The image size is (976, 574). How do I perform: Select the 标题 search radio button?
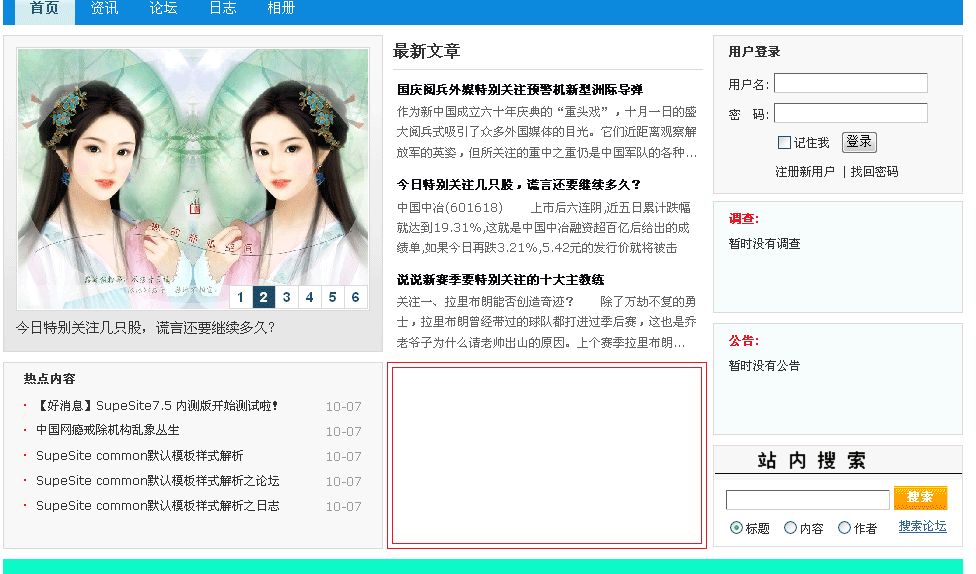(x=736, y=528)
